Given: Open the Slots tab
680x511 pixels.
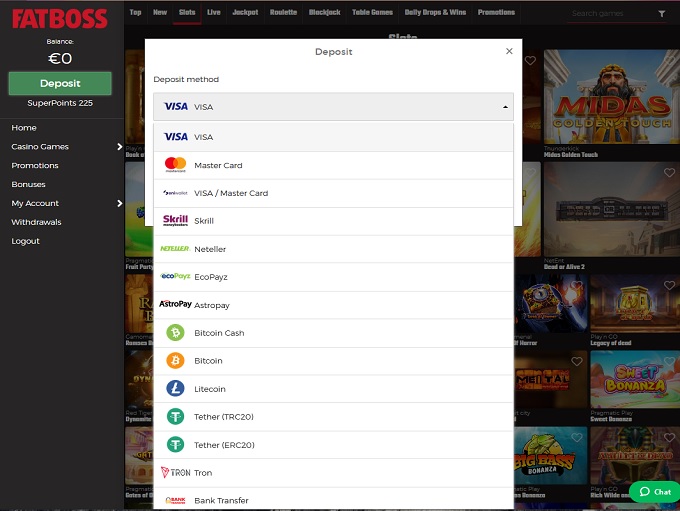Looking at the screenshot, I should coord(187,12).
